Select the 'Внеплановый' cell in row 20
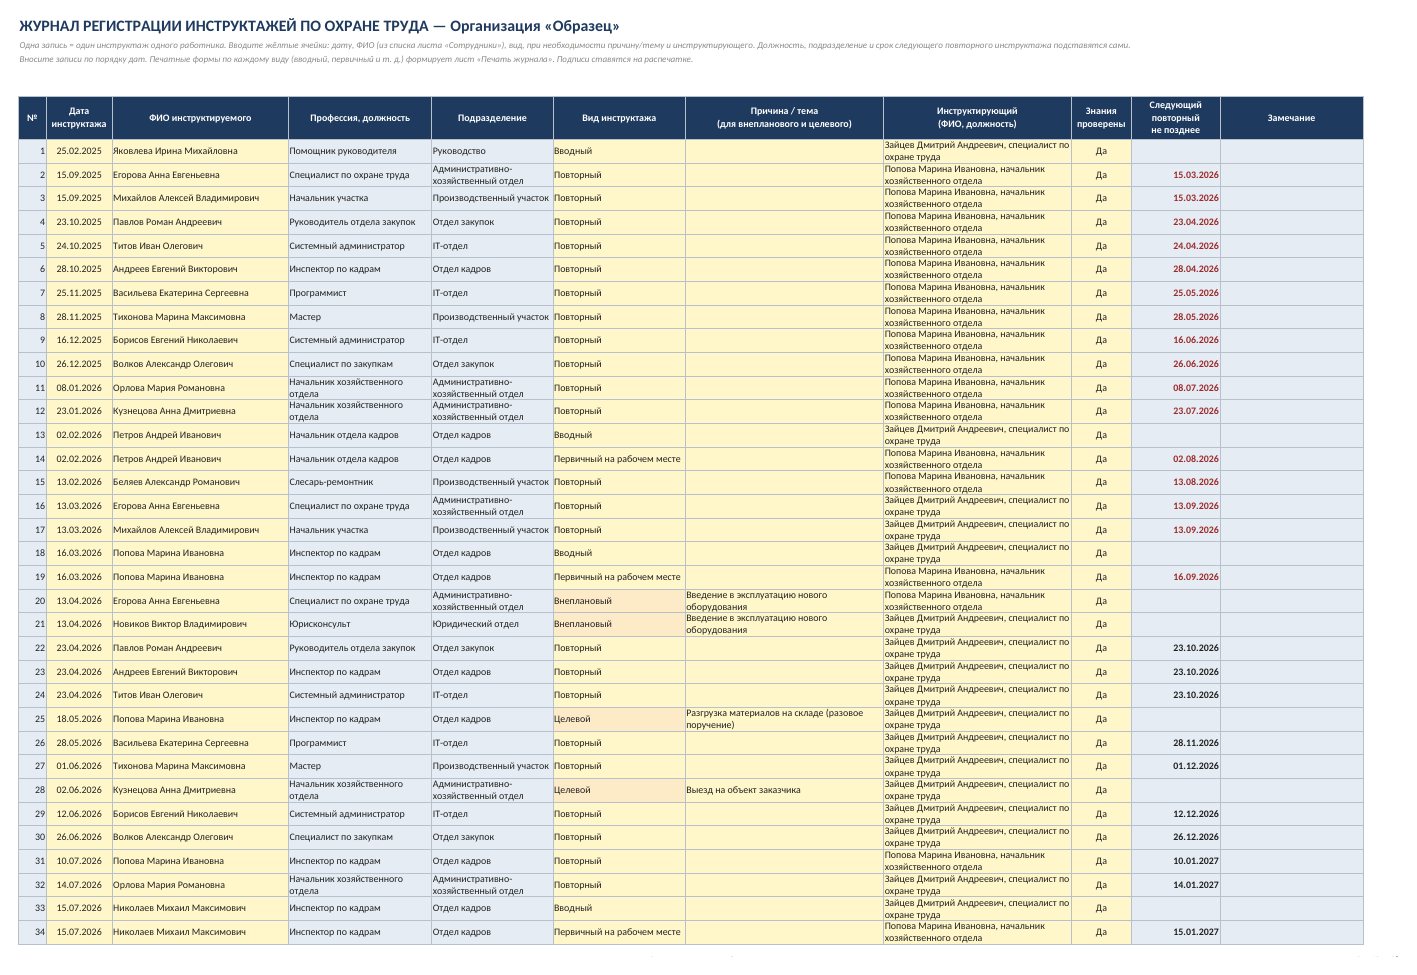This screenshot has height=975, width=1417. (619, 601)
